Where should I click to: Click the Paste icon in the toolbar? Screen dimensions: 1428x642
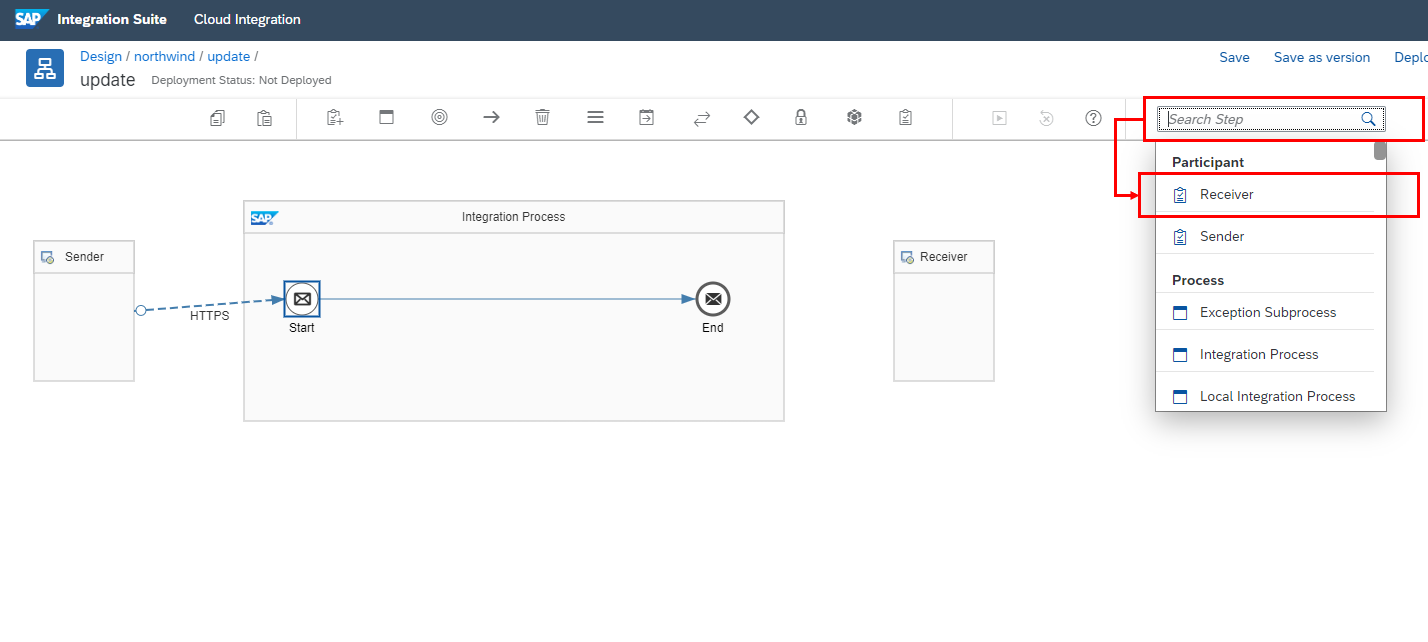tap(264, 118)
